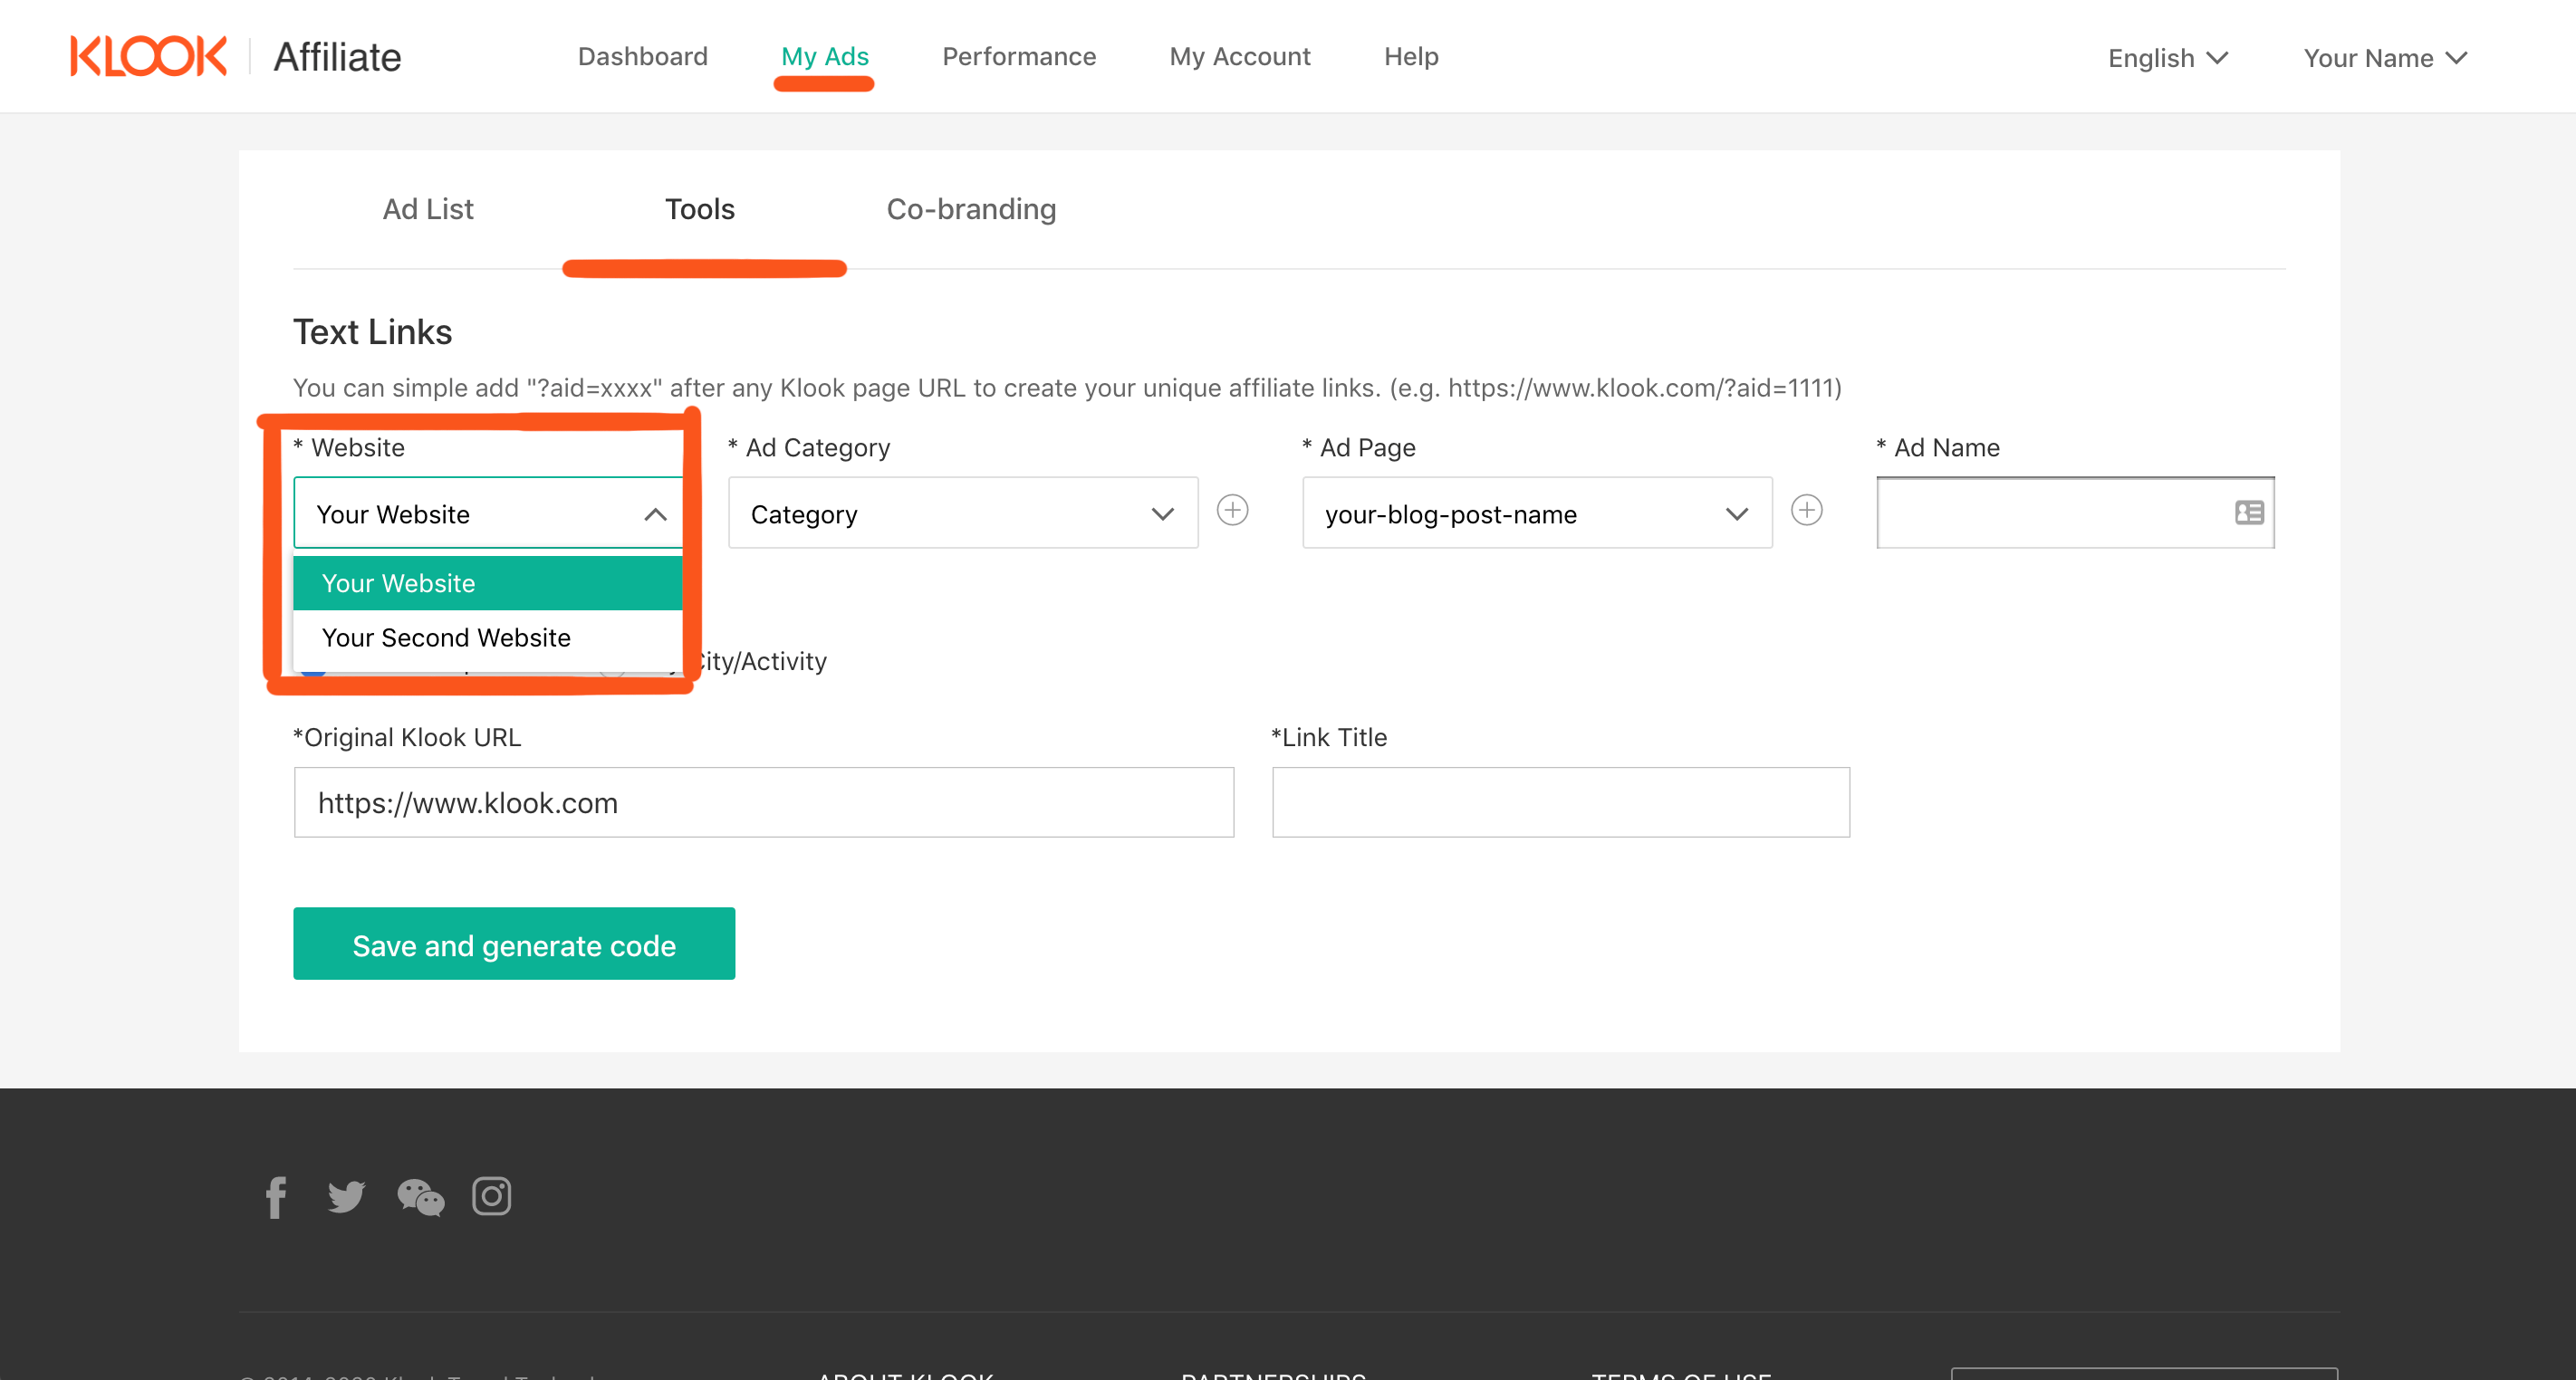Viewport: 2576px width, 1380px height.
Task: Open the Your Name account dropdown
Action: tap(2385, 58)
